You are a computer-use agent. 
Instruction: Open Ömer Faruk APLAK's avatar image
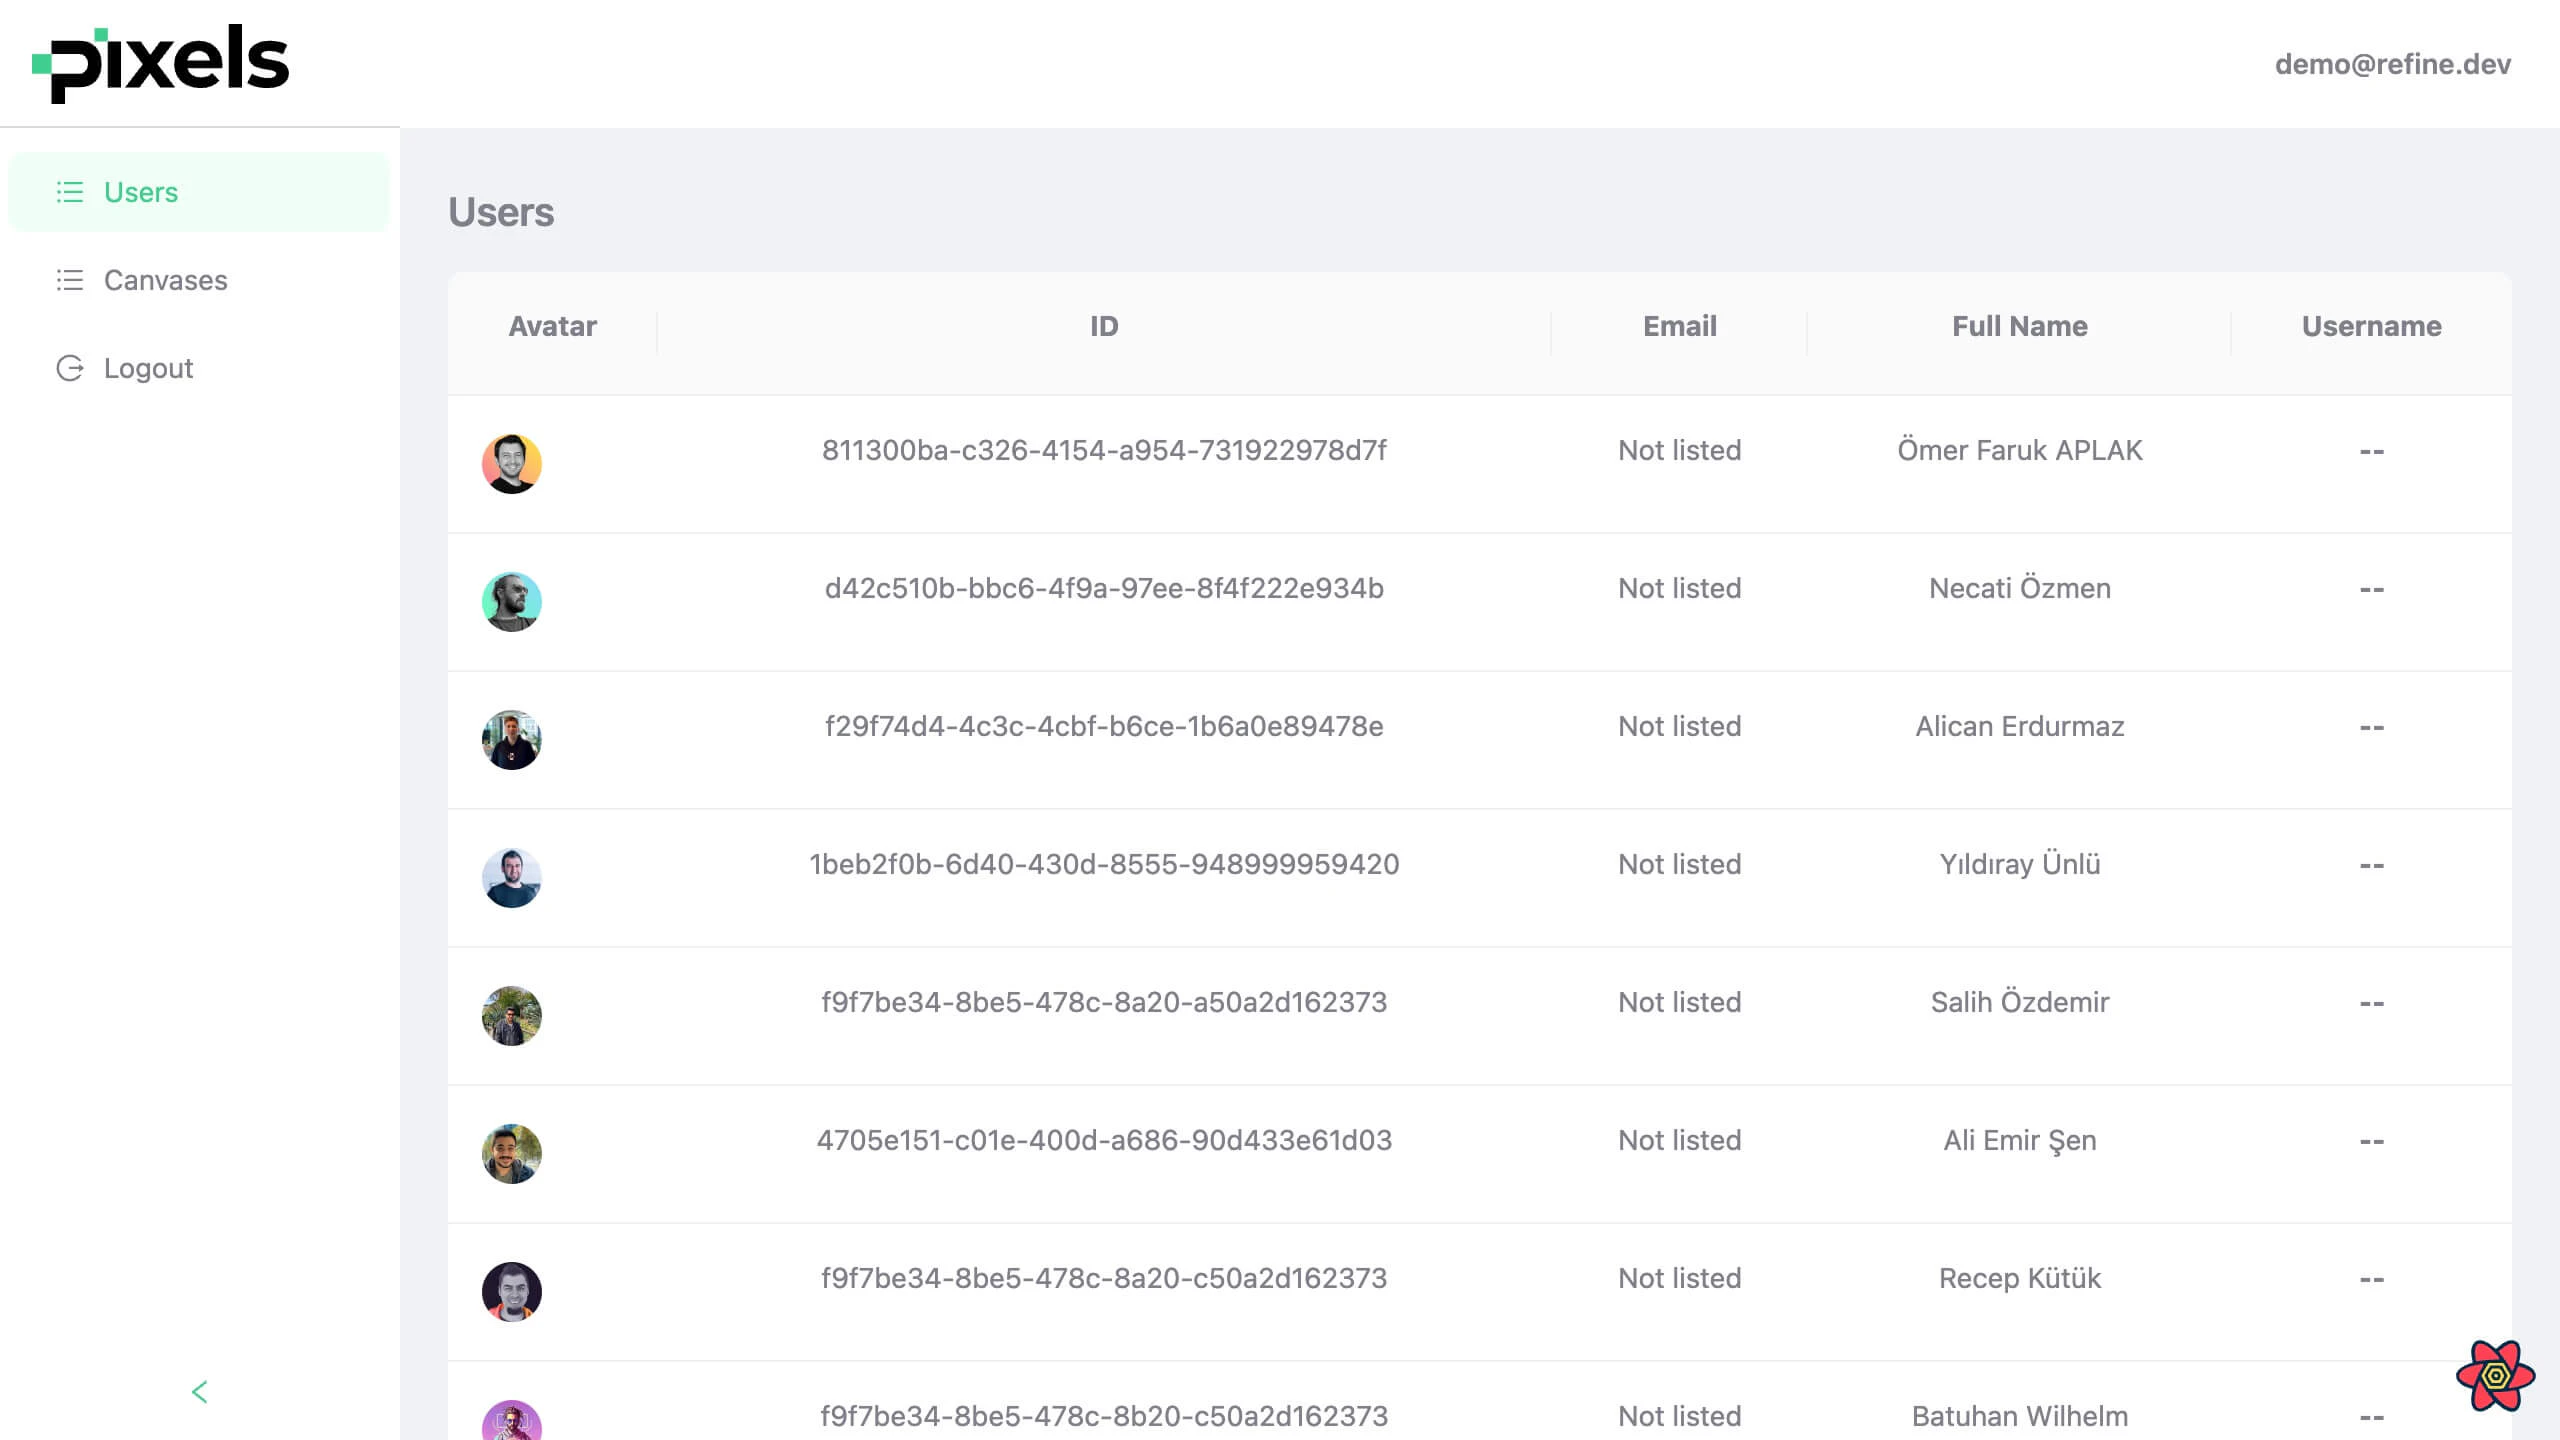(x=512, y=463)
